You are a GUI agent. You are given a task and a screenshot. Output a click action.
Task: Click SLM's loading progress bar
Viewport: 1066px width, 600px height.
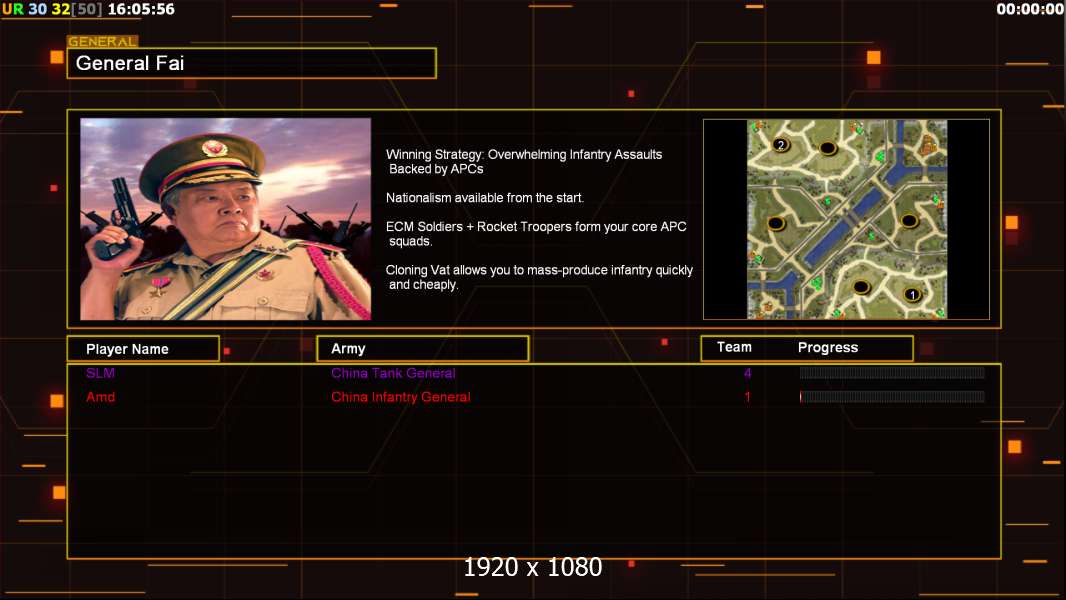(x=892, y=372)
